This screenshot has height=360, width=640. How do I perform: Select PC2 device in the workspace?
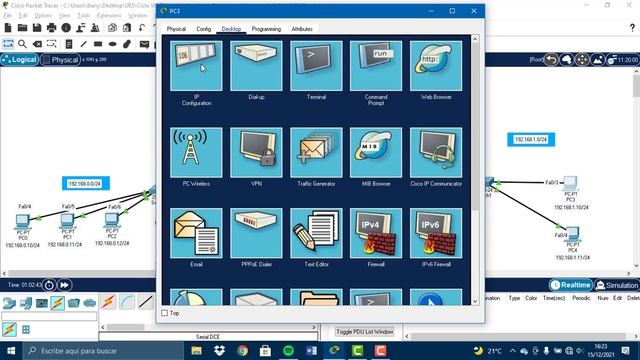pos(111,221)
